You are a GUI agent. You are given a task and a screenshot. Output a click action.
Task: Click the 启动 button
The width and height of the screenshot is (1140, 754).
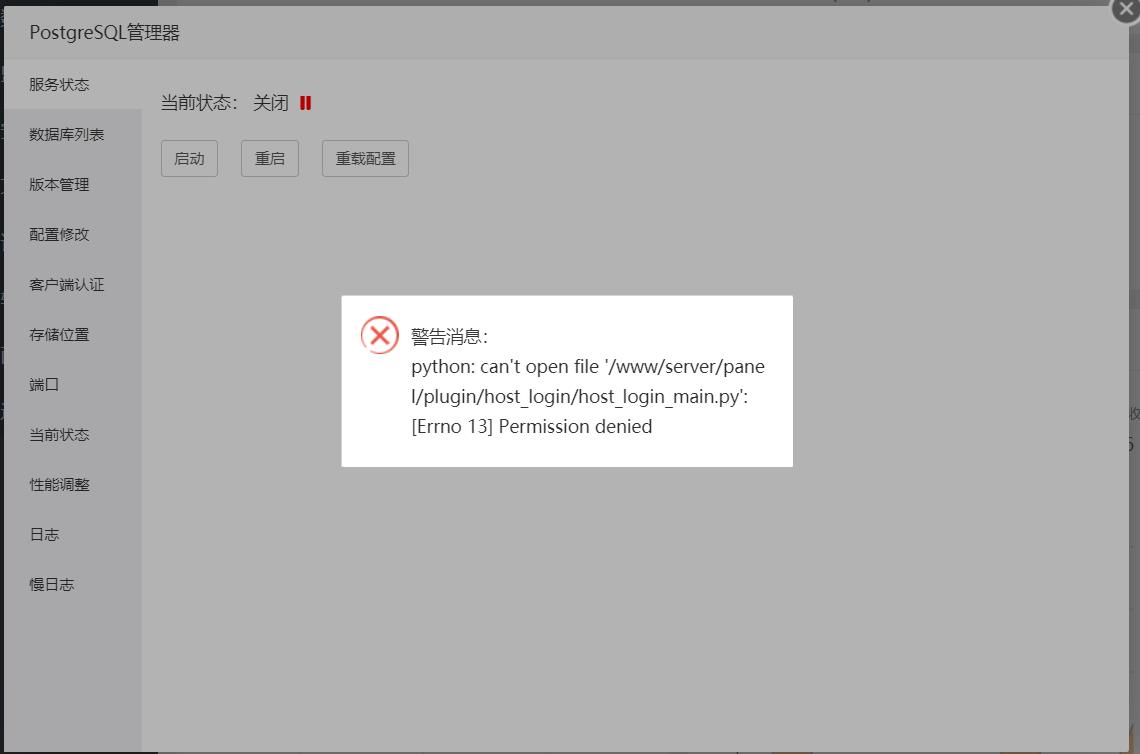[189, 159]
